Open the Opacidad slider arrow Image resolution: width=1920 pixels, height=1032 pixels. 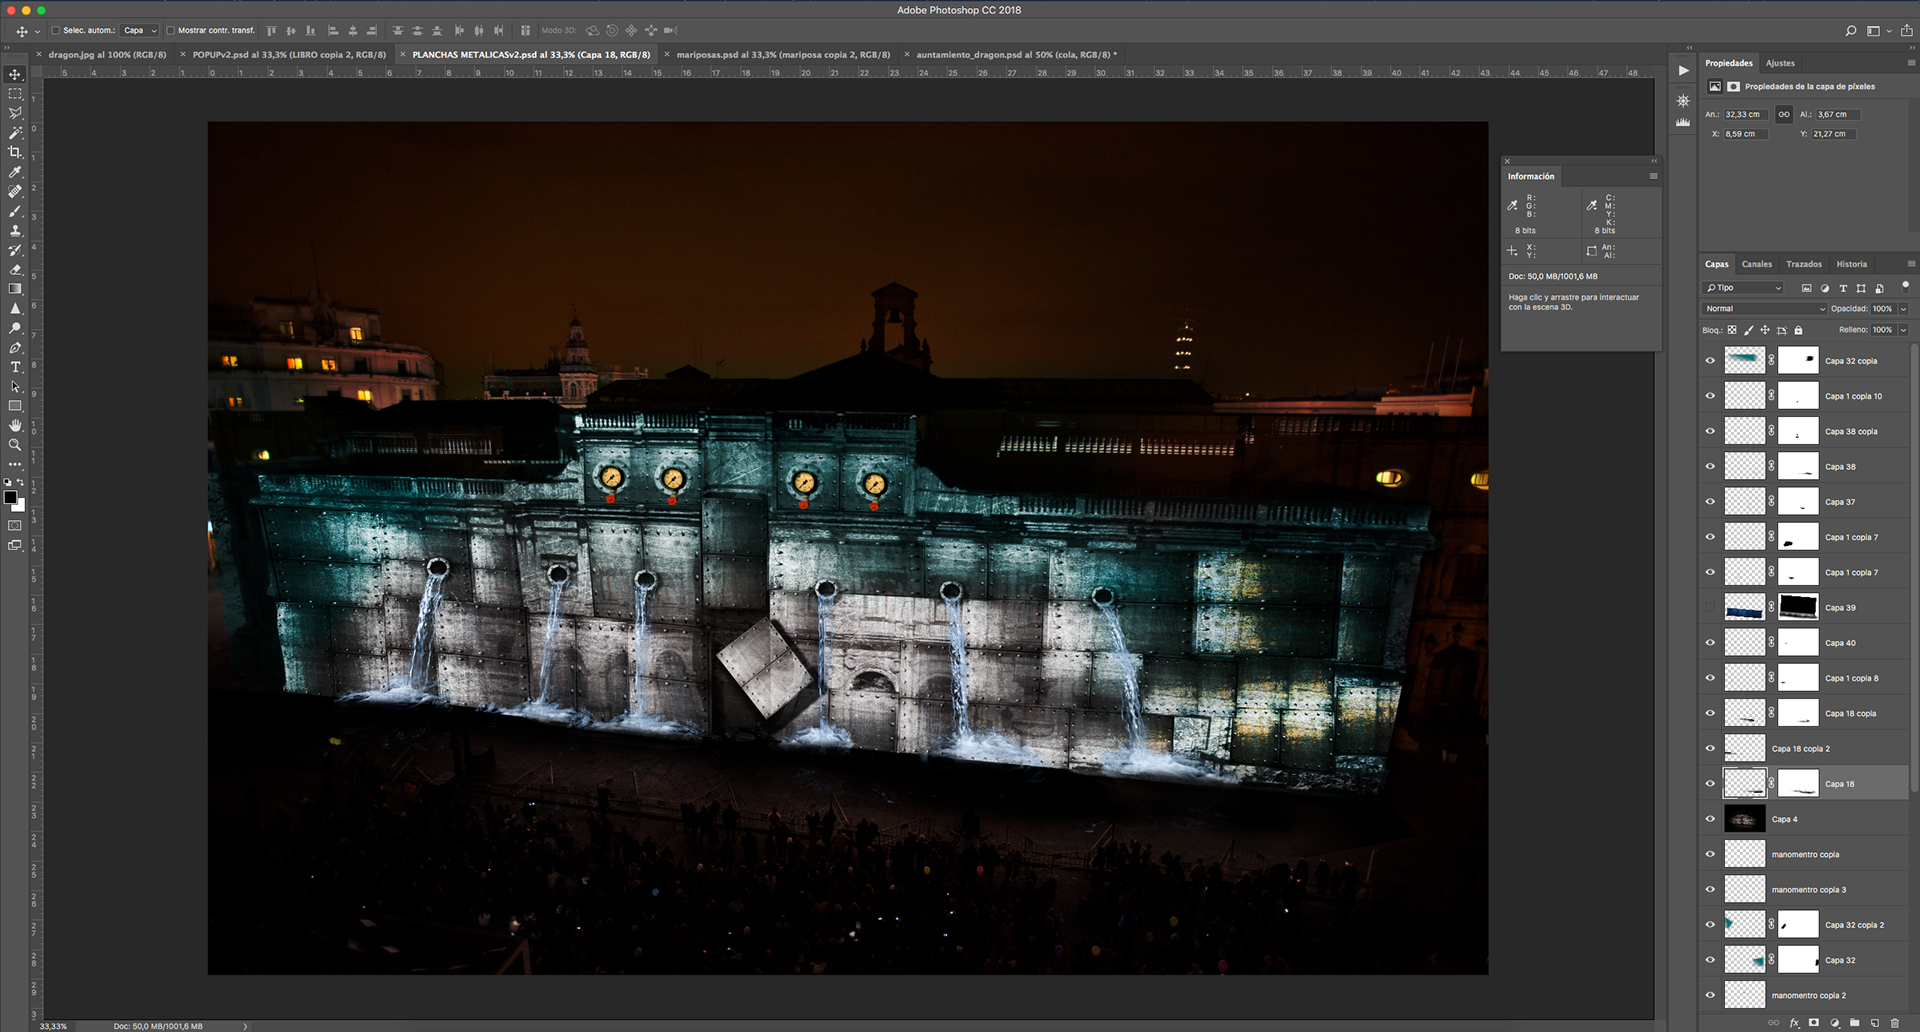(1904, 309)
